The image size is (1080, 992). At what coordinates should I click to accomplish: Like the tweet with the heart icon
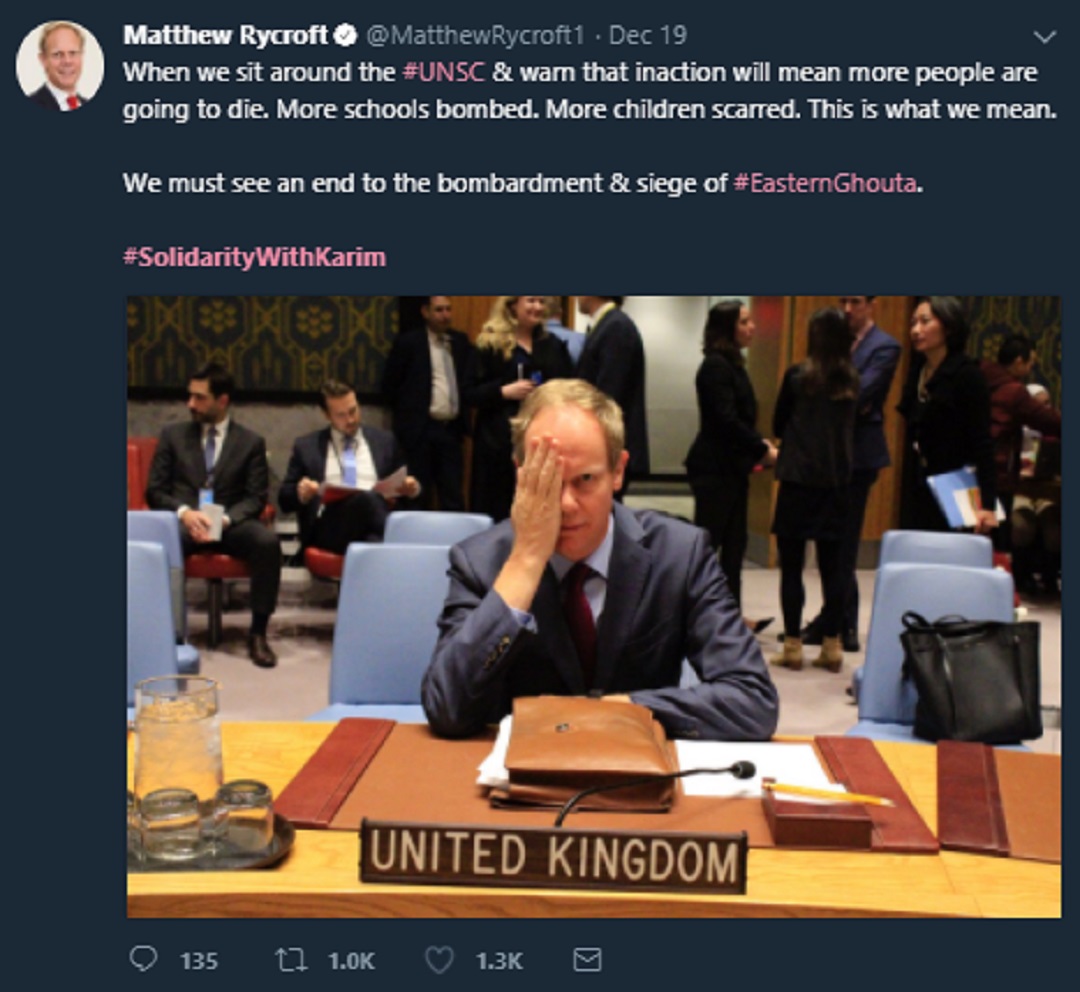tap(439, 960)
